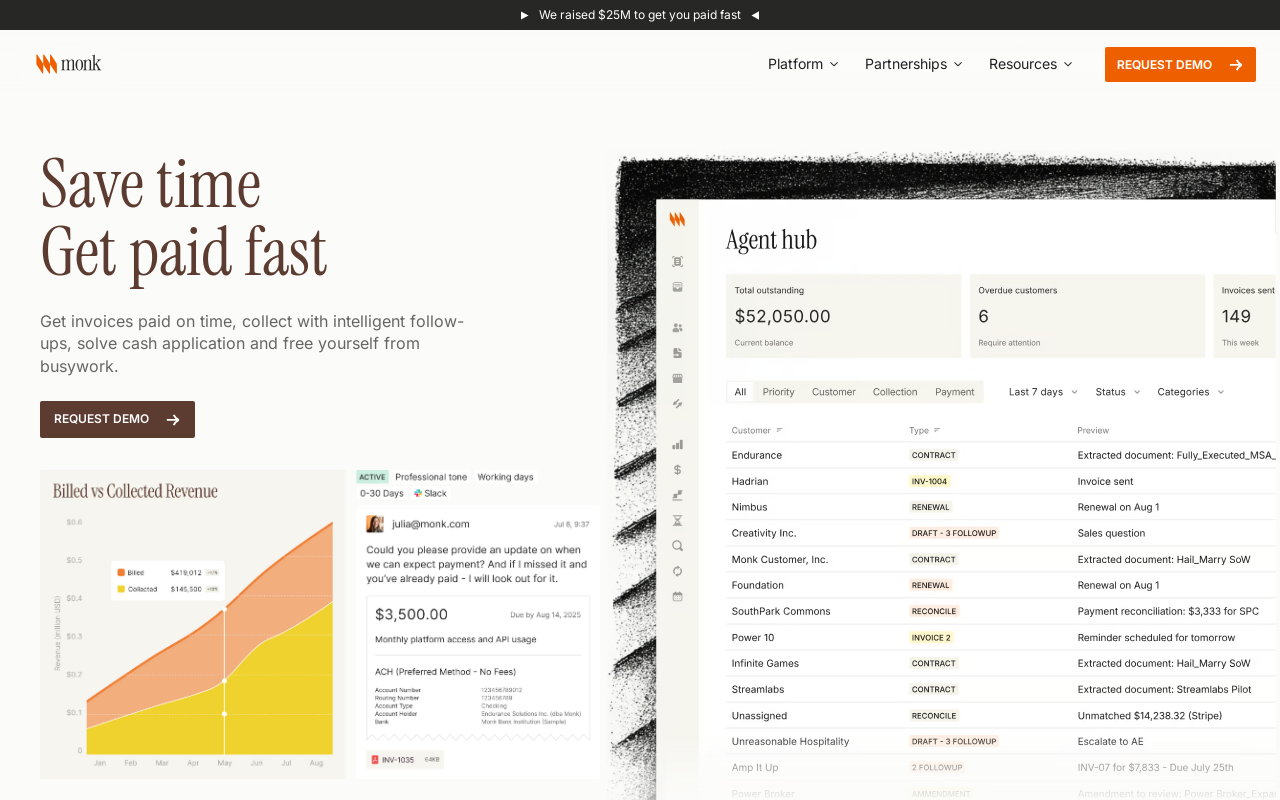
Task: Select the dollar sign icon in the sidebar
Action: coord(677,469)
